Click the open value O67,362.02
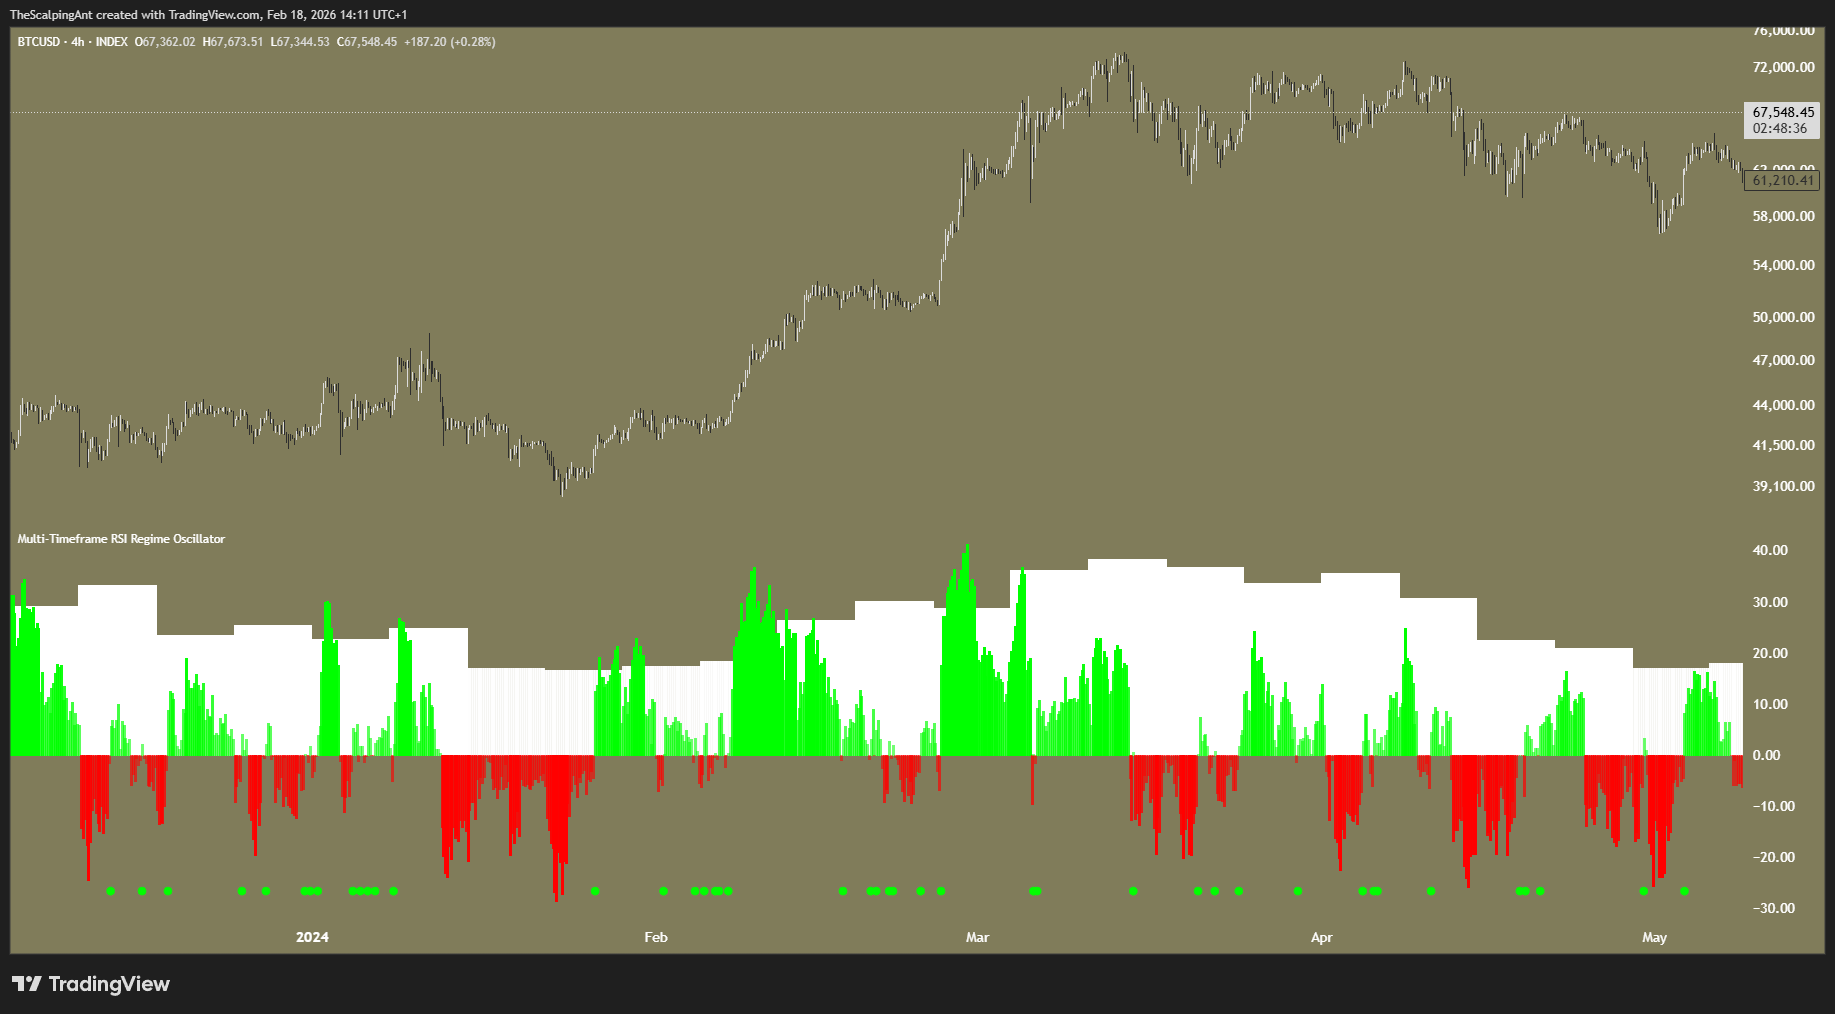The image size is (1835, 1014). 165,42
